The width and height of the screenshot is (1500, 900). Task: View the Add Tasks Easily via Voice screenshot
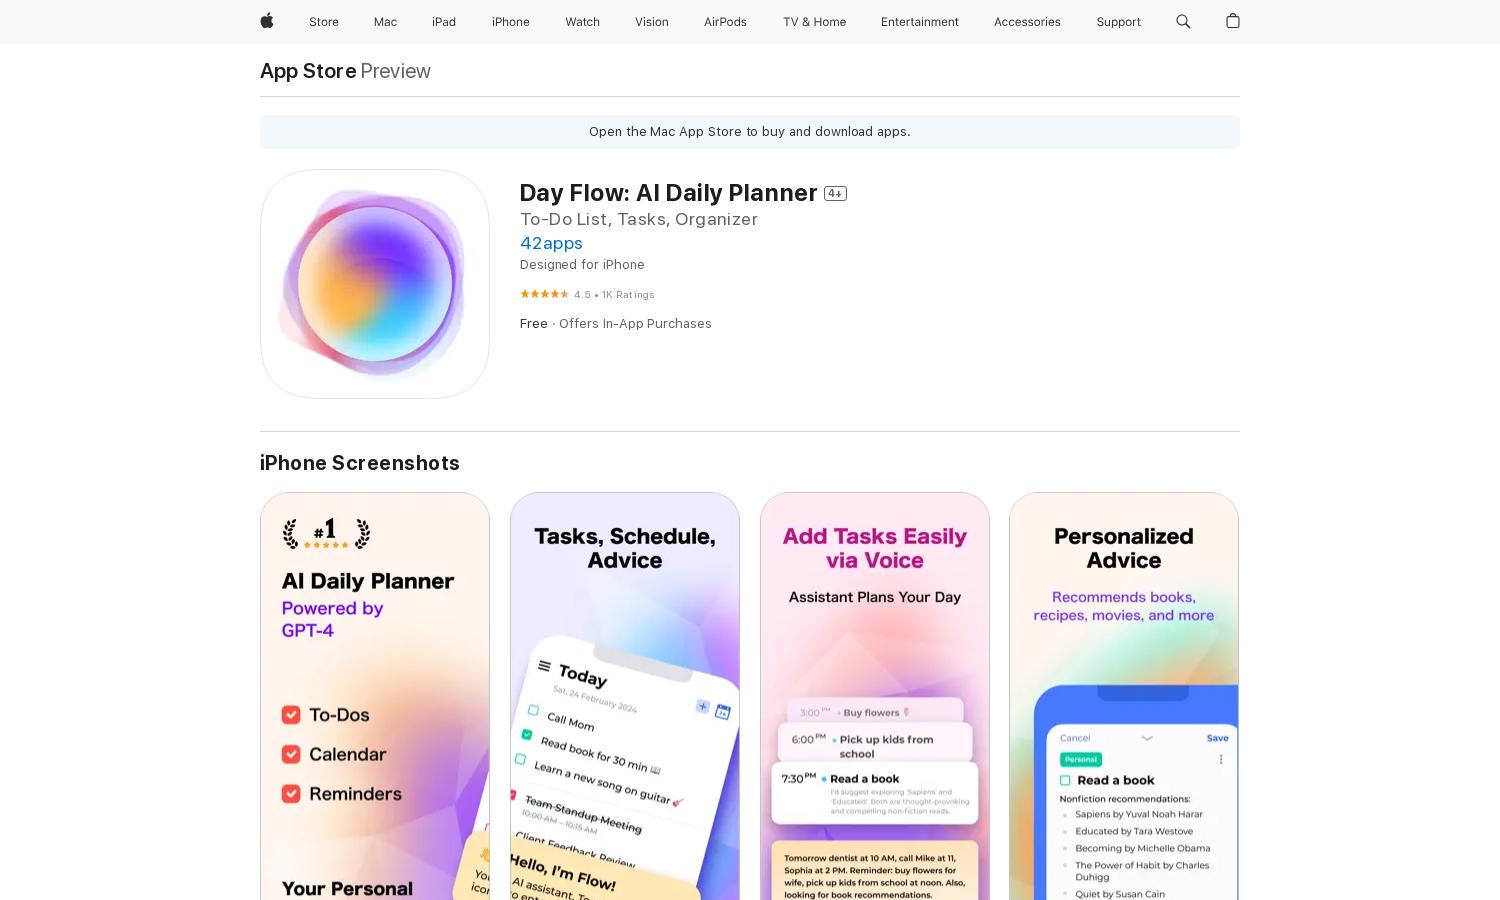[x=875, y=696]
